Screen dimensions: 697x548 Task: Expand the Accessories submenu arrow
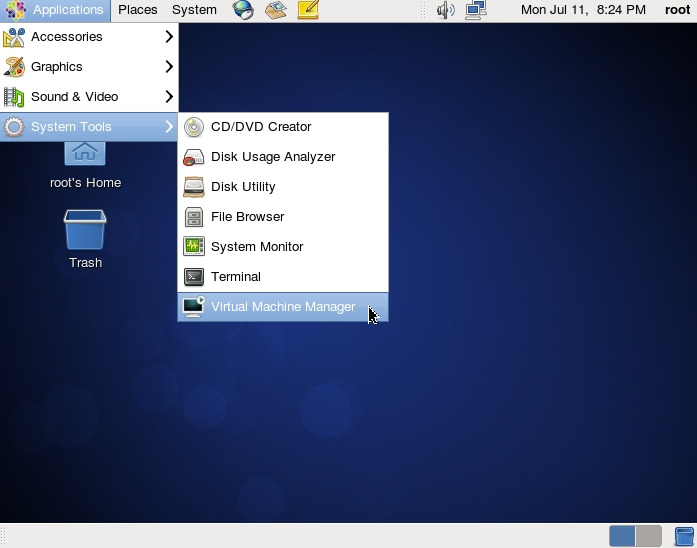point(169,36)
